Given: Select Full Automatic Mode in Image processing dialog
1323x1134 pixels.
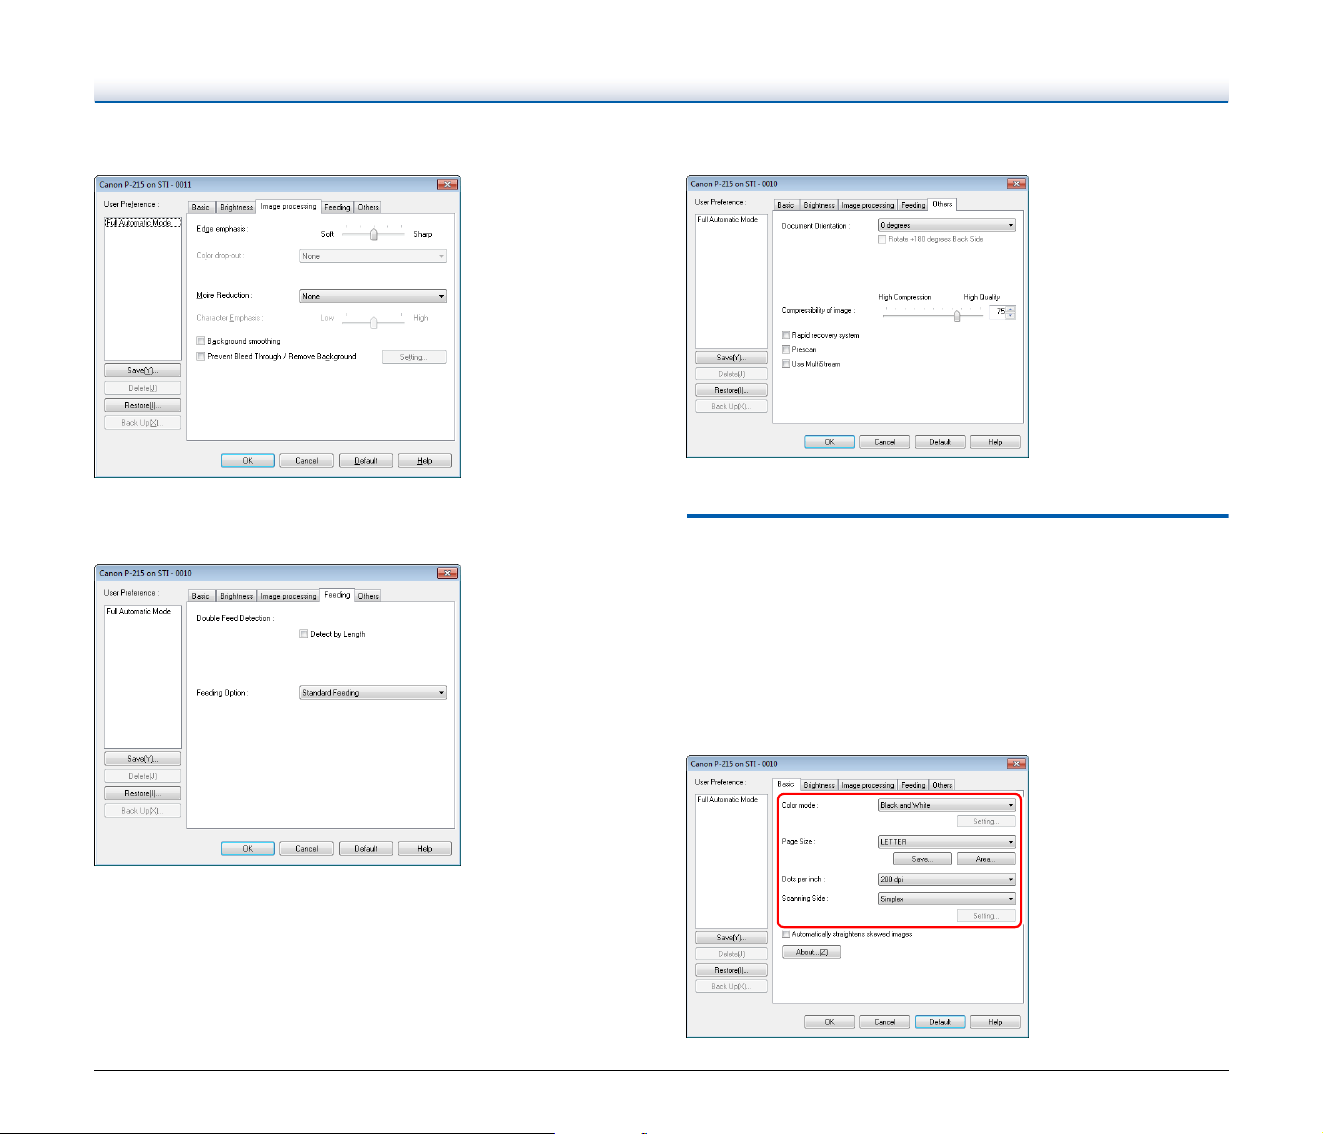Looking at the screenshot, I should click(143, 223).
